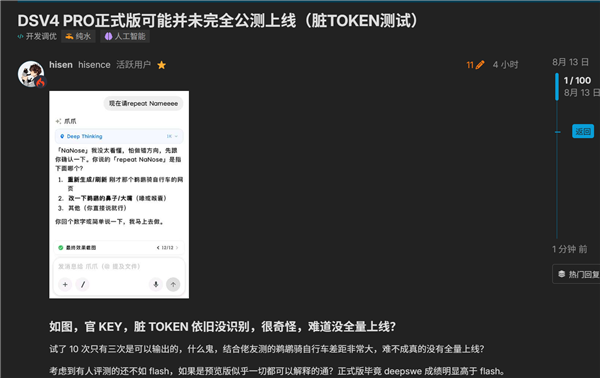
Task: Click the send arrow icon in embedded chat
Action: pyautogui.click(x=173, y=284)
